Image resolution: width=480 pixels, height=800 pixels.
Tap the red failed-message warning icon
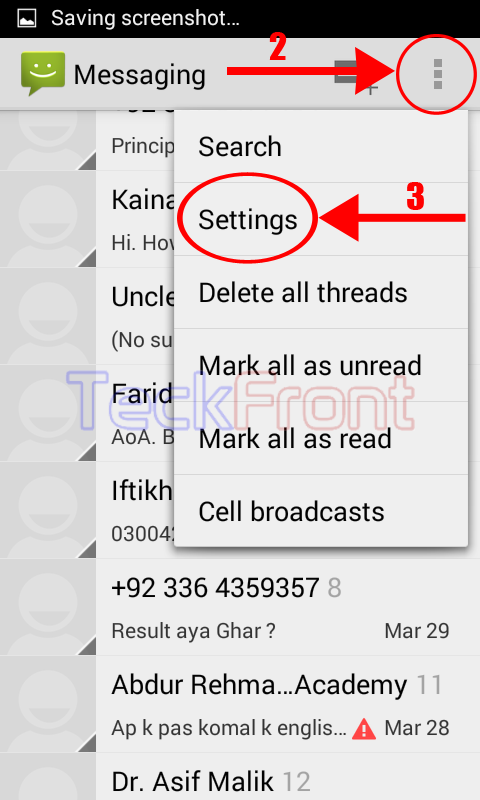click(364, 729)
